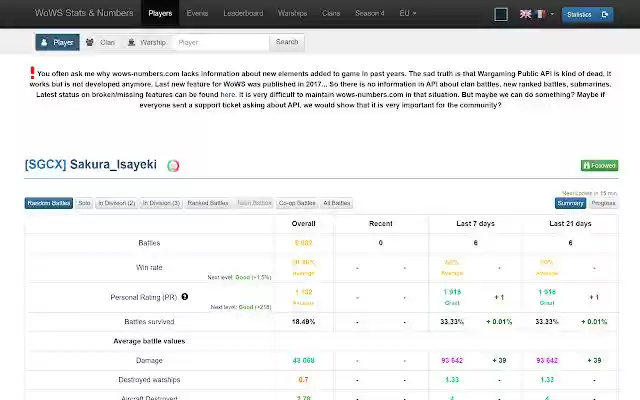Select the UK flag language icon
Screen dimensions: 640x400
(x=525, y=14)
